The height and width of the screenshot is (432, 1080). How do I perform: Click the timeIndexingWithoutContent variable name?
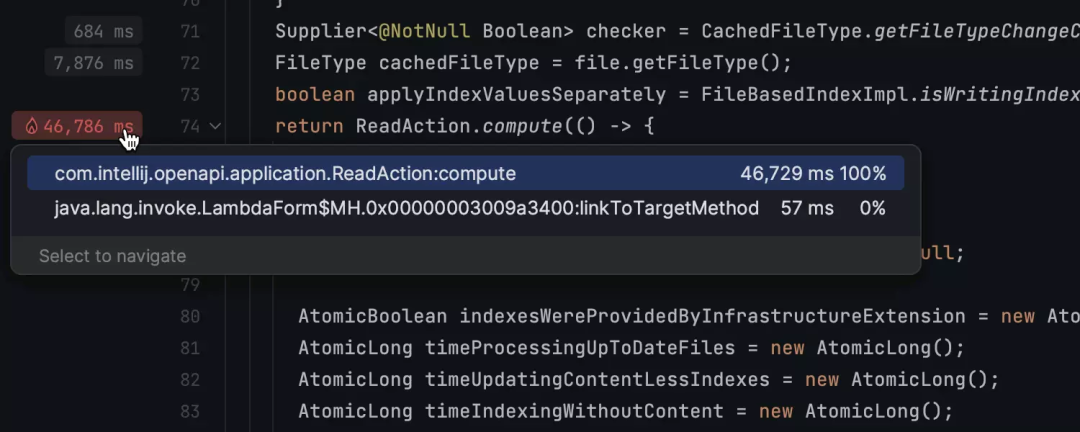click(x=586, y=411)
